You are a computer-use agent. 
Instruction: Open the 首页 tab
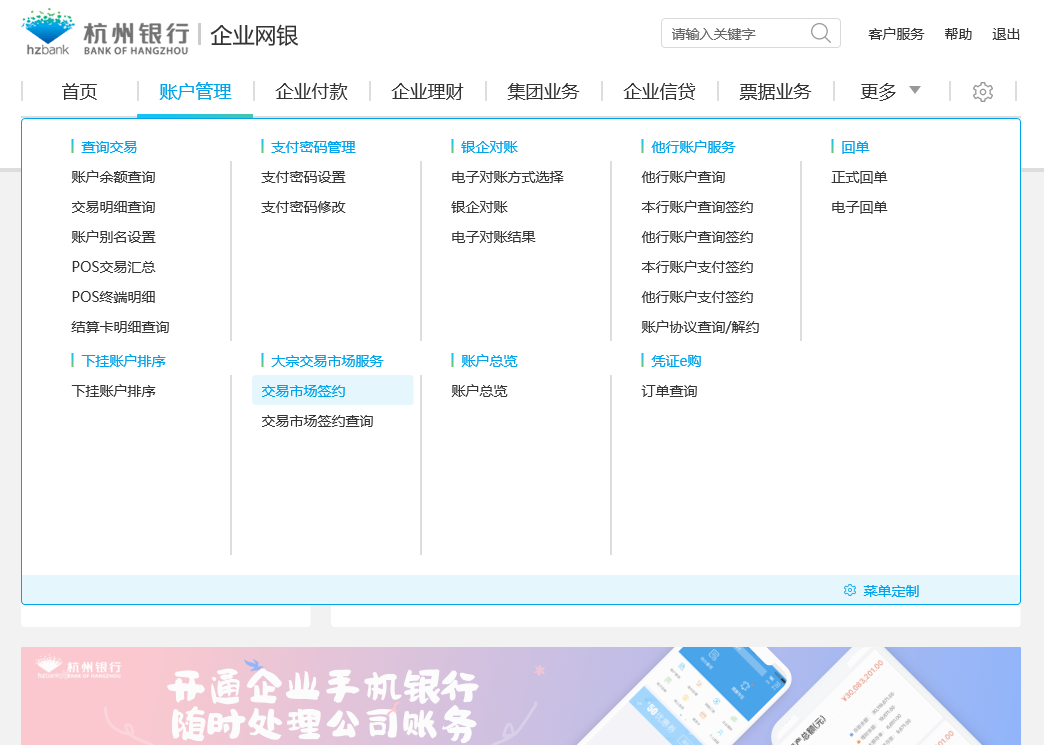80,92
